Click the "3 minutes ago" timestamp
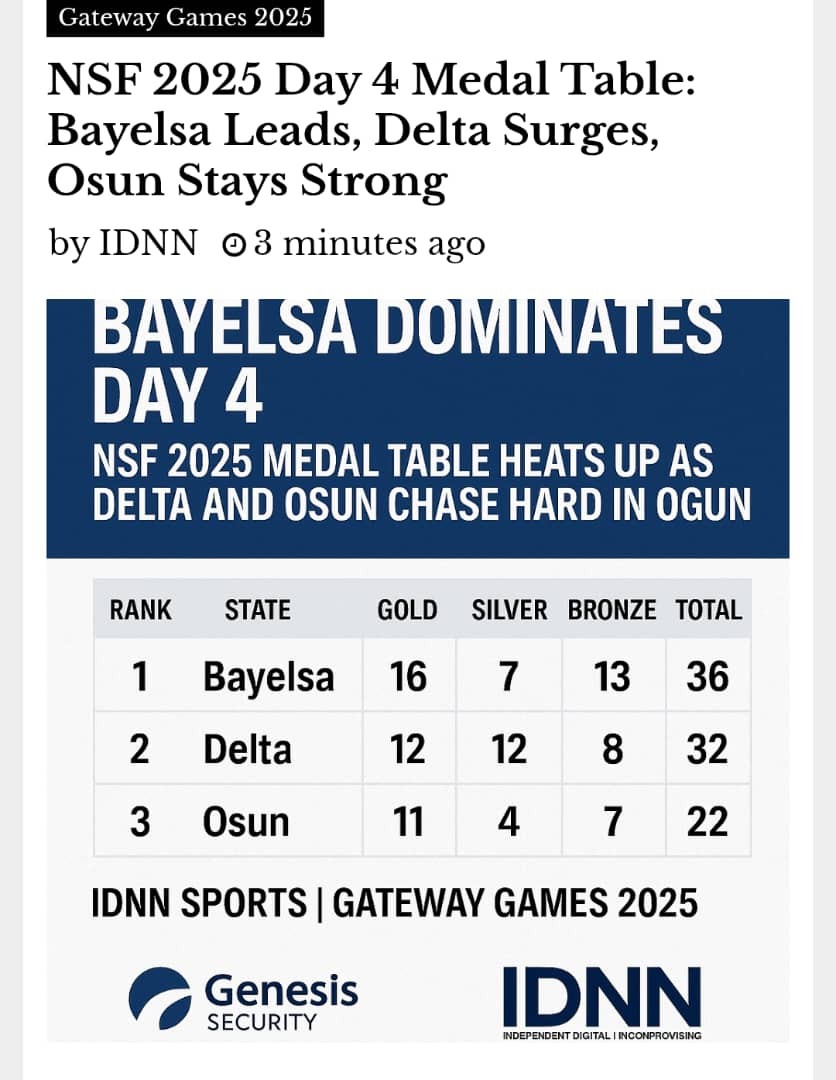The height and width of the screenshot is (1080, 836). (x=369, y=243)
